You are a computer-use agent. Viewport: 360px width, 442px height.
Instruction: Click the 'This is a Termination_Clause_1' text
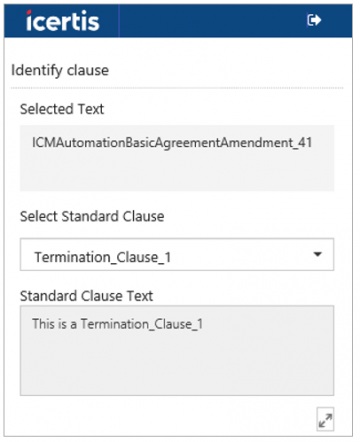[117, 324]
